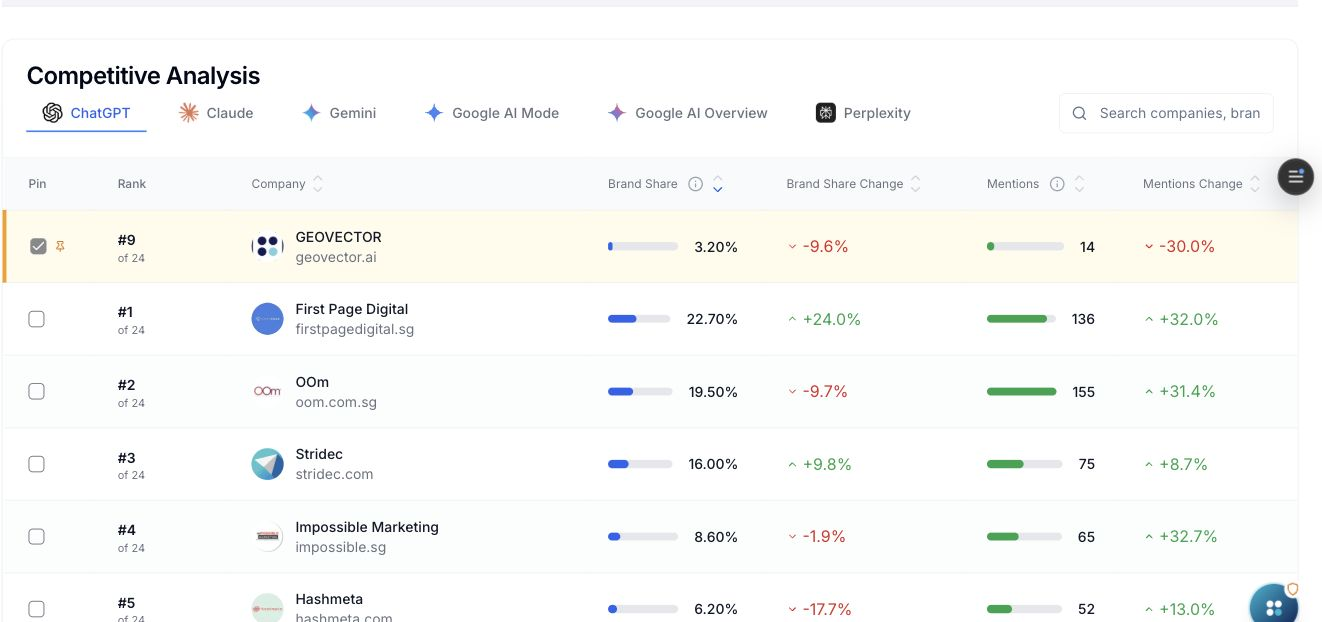1322x622 pixels.
Task: Open the floating dark menu button
Action: coord(1296,177)
